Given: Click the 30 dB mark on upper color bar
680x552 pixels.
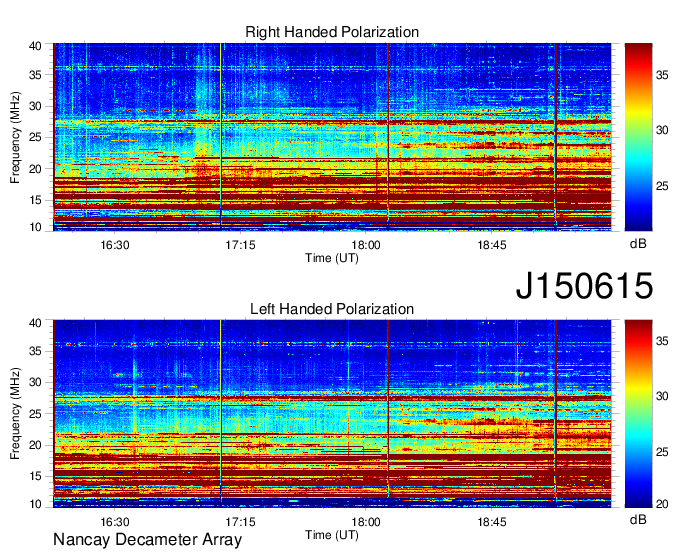Looking at the screenshot, I should point(662,130).
